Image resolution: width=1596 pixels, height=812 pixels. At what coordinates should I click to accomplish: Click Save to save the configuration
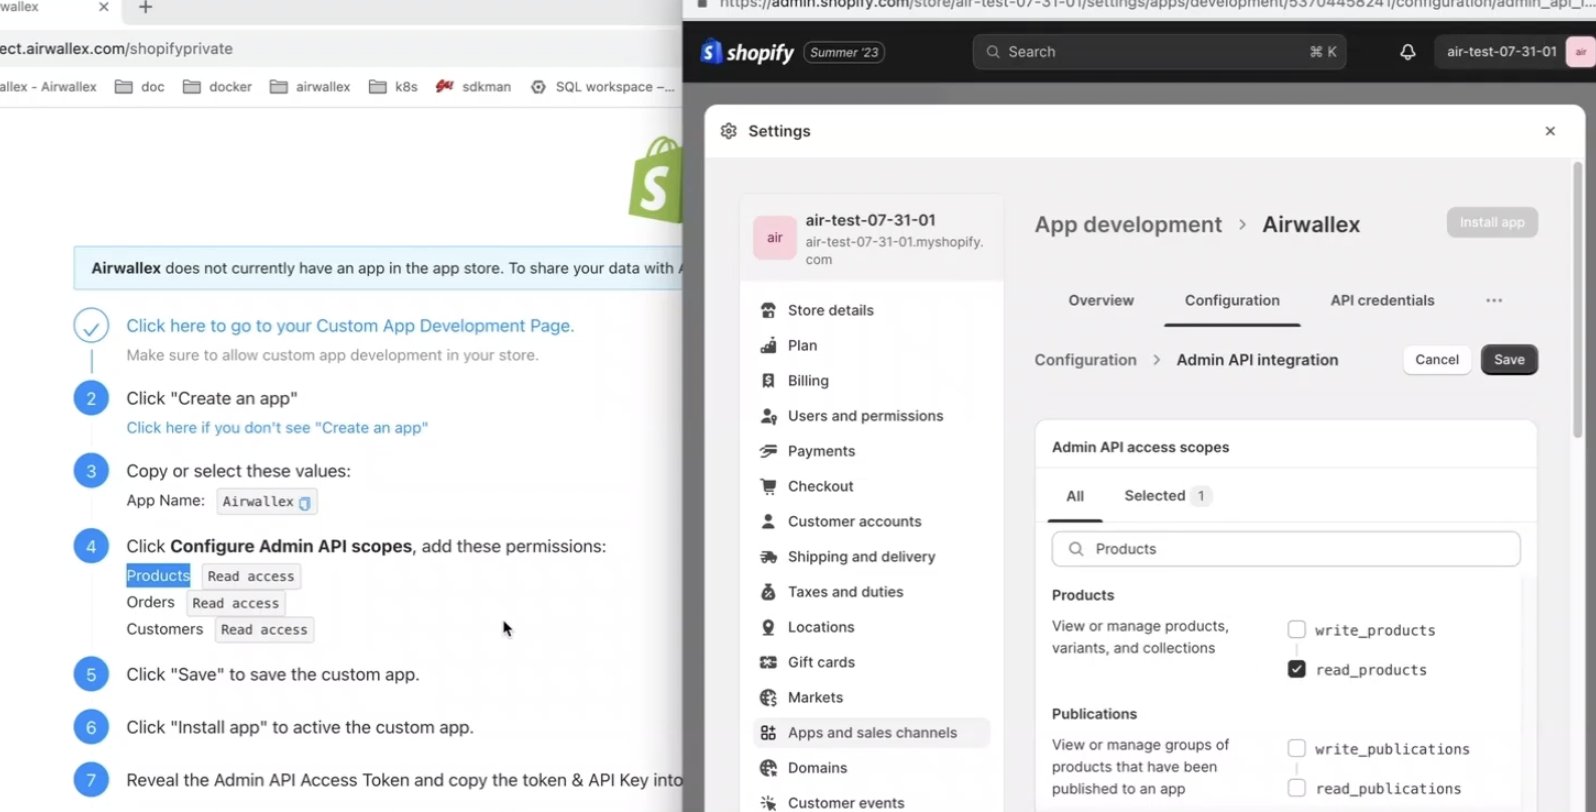tap(1508, 360)
